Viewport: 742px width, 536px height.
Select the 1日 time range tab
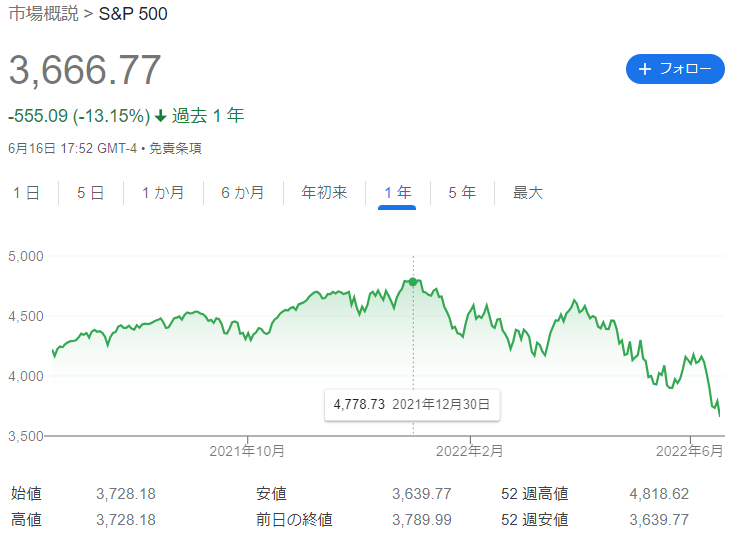pyautogui.click(x=26, y=193)
